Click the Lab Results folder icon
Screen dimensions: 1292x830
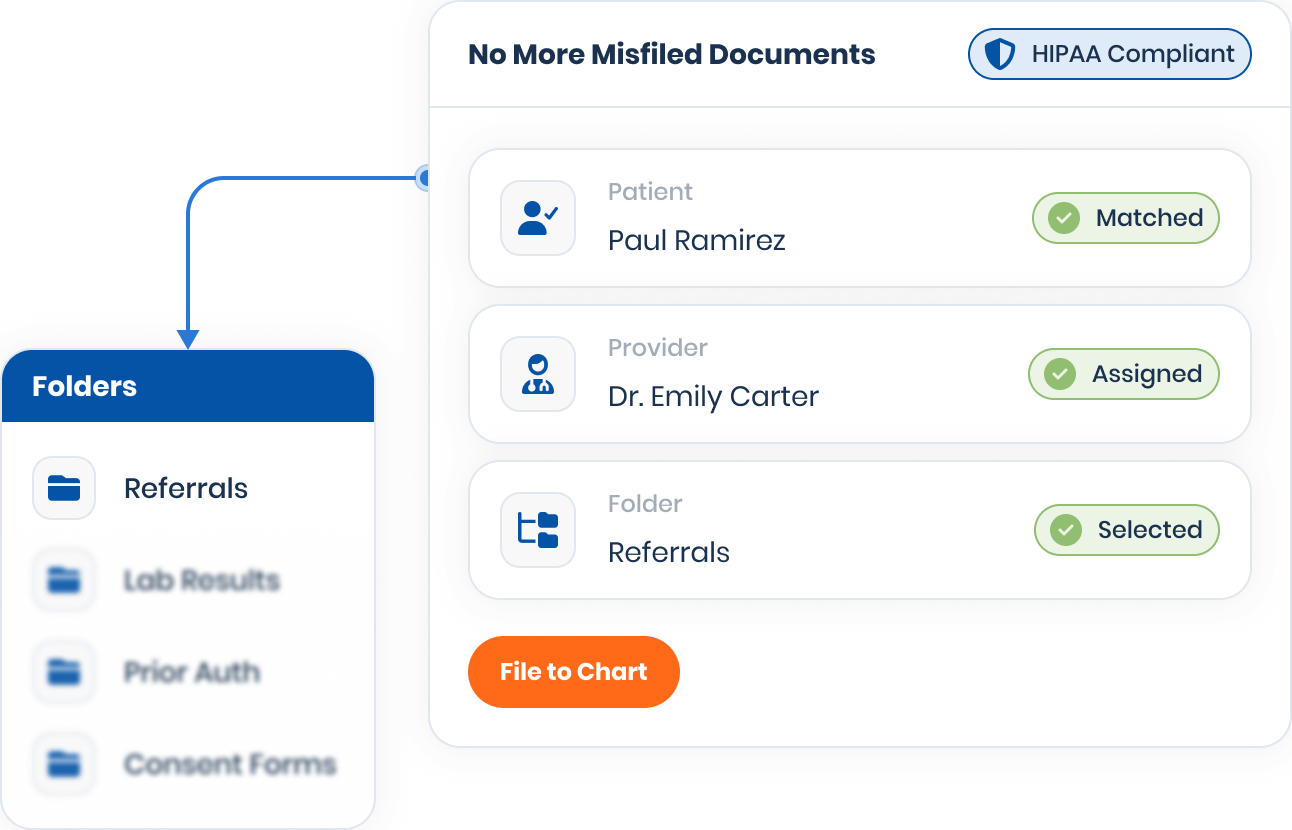tap(64, 580)
